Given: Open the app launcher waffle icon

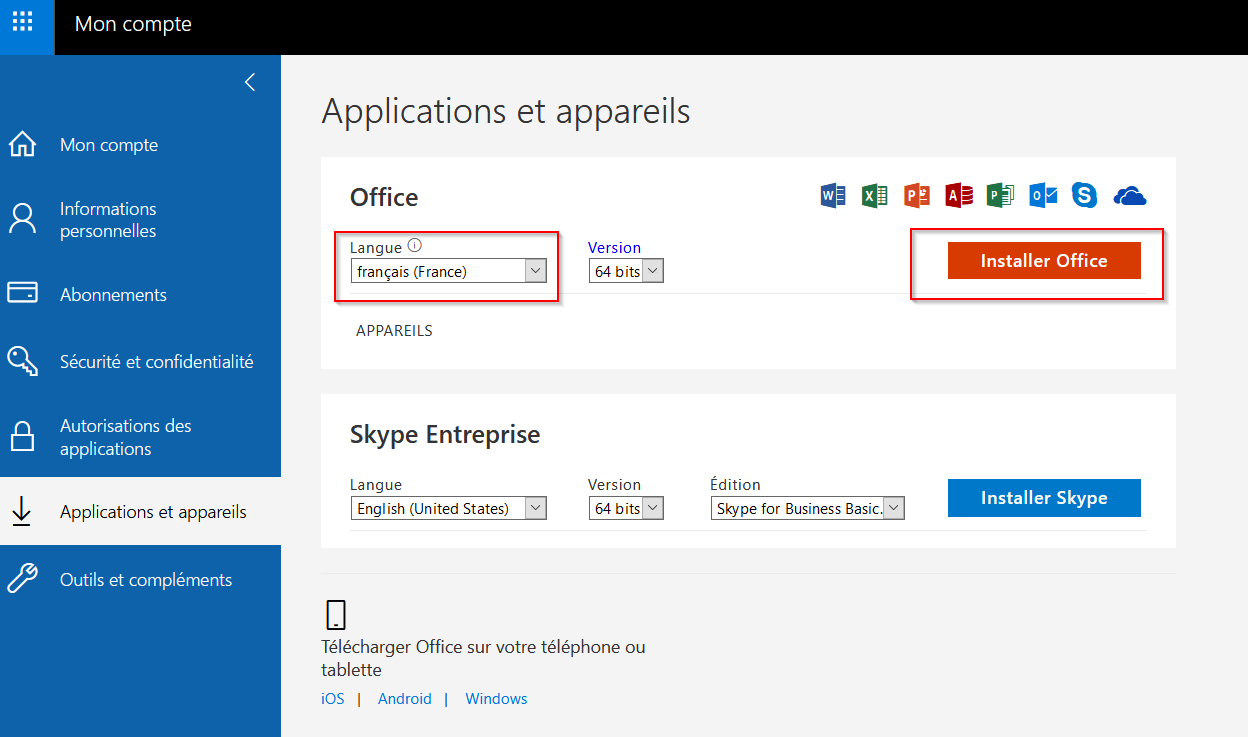Looking at the screenshot, I should tap(22, 22).
